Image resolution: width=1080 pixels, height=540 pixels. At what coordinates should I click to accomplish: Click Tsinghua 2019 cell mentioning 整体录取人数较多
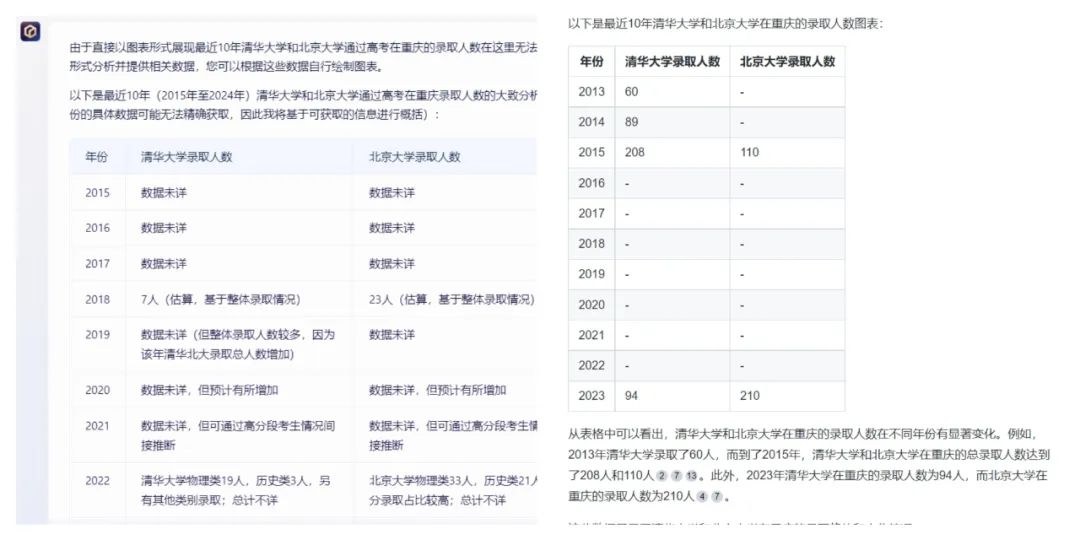(x=240, y=345)
